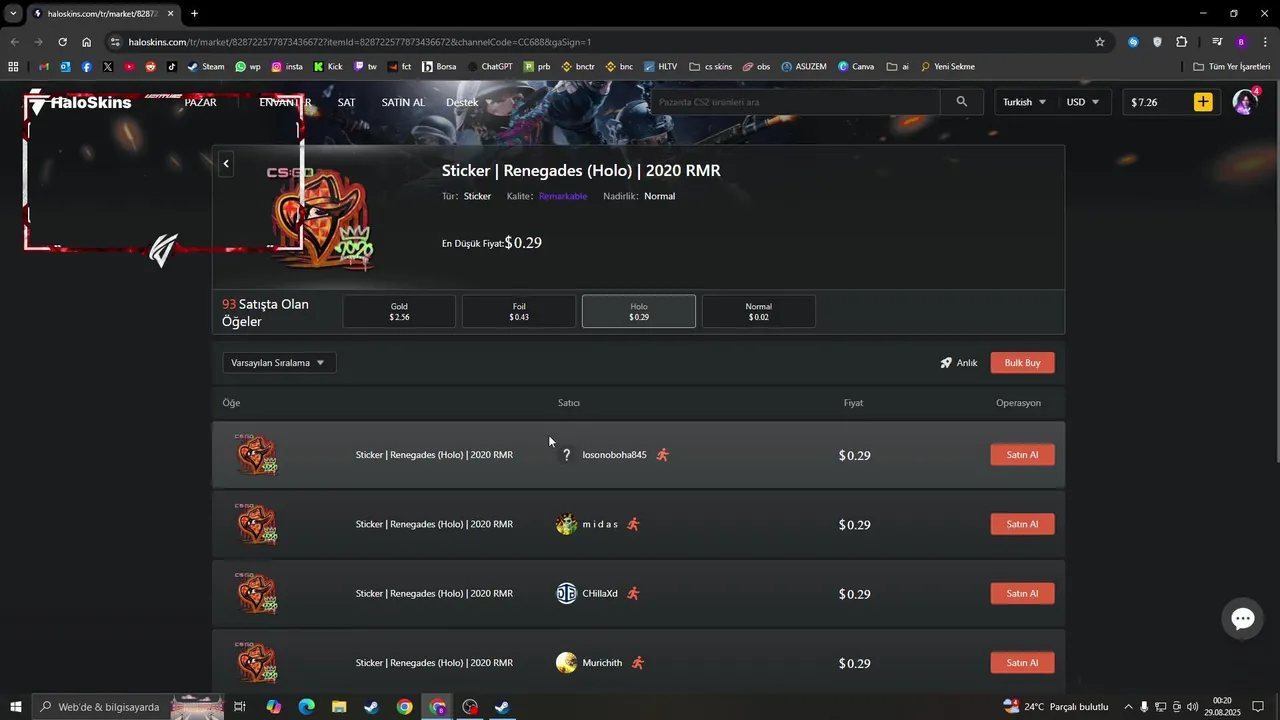Screen dimensions: 1280x720
Task: Open the PAZAR menu item
Action: tap(201, 102)
